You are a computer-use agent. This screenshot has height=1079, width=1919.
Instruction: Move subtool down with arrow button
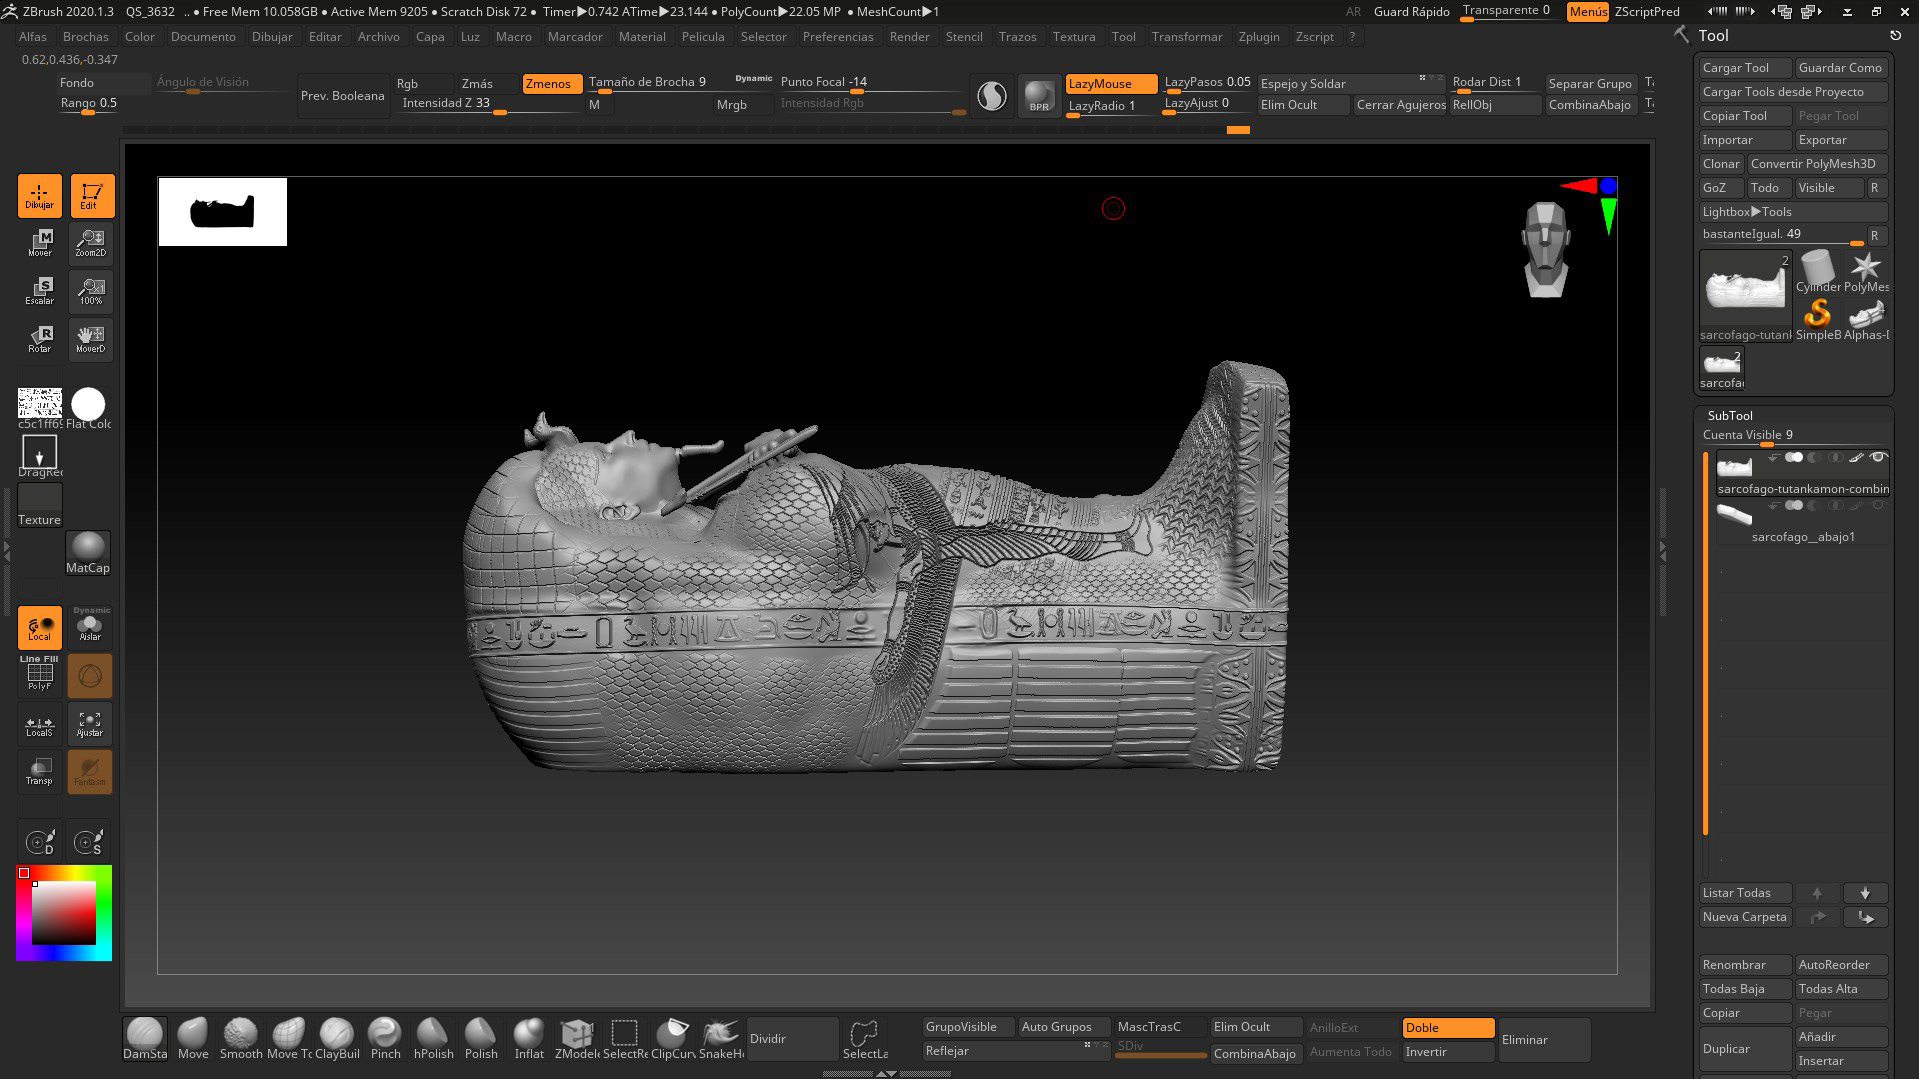click(1865, 893)
